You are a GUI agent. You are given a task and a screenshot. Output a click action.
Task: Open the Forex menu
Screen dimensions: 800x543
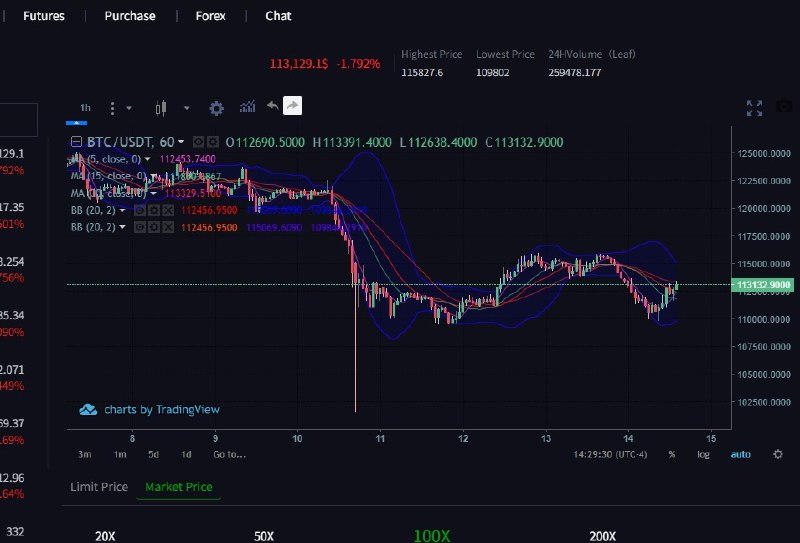click(x=210, y=16)
